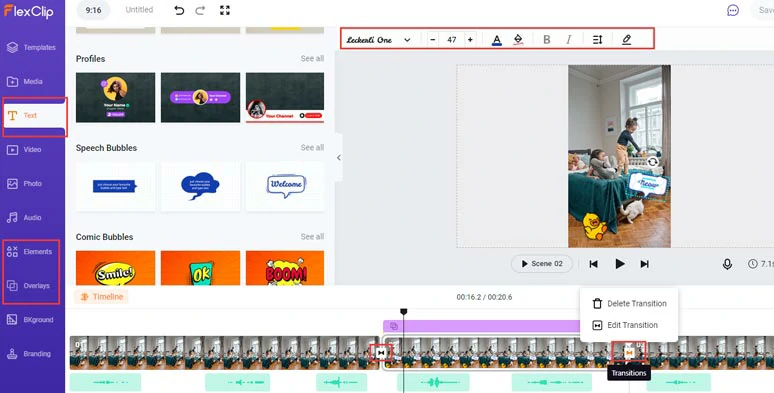
Task: Open the microphone voice recording
Action: pyautogui.click(x=727, y=264)
